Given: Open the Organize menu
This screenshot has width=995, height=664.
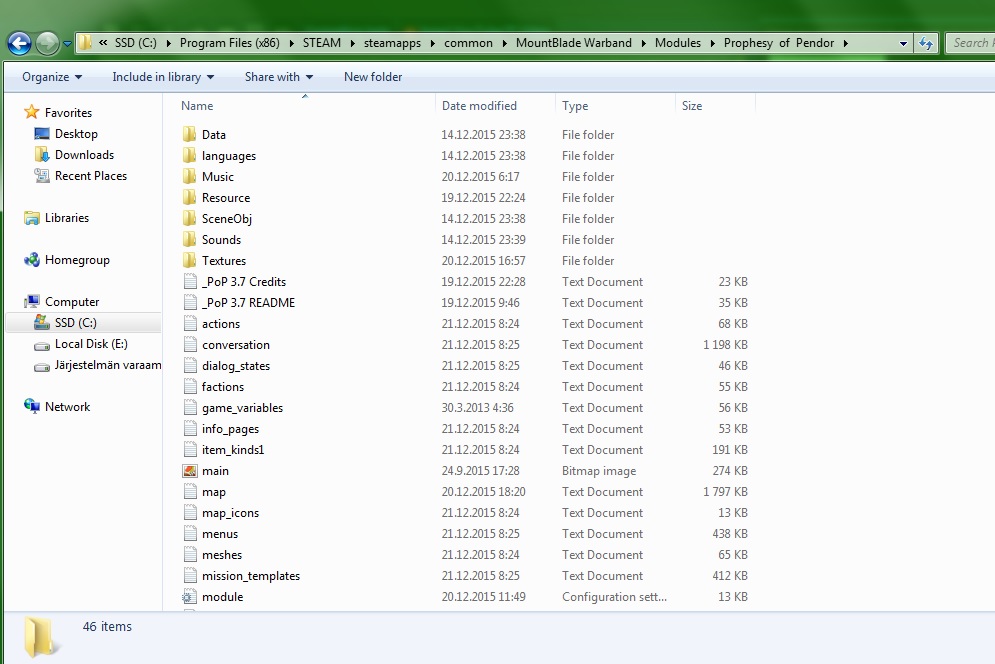Looking at the screenshot, I should tap(52, 77).
